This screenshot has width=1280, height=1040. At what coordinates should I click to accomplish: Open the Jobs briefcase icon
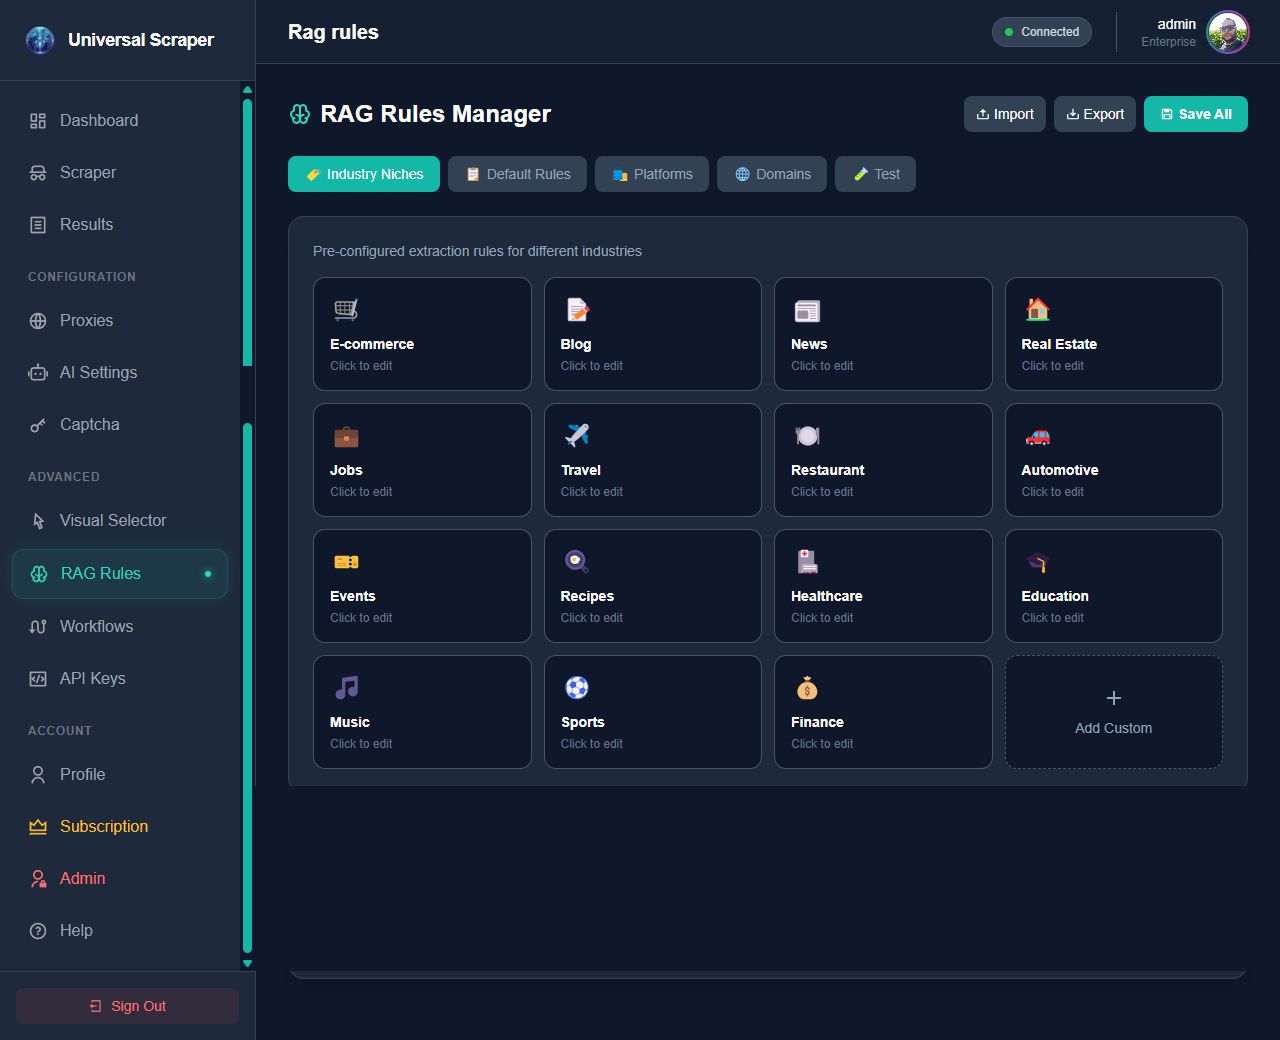point(346,436)
